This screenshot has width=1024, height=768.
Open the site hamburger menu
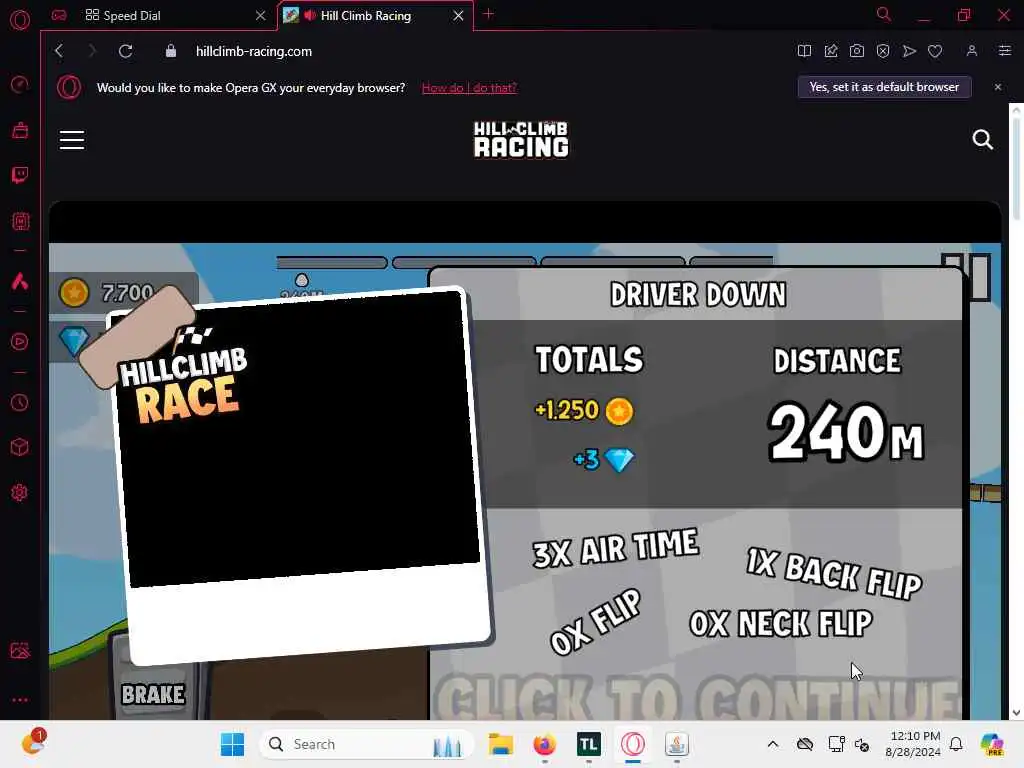72,140
